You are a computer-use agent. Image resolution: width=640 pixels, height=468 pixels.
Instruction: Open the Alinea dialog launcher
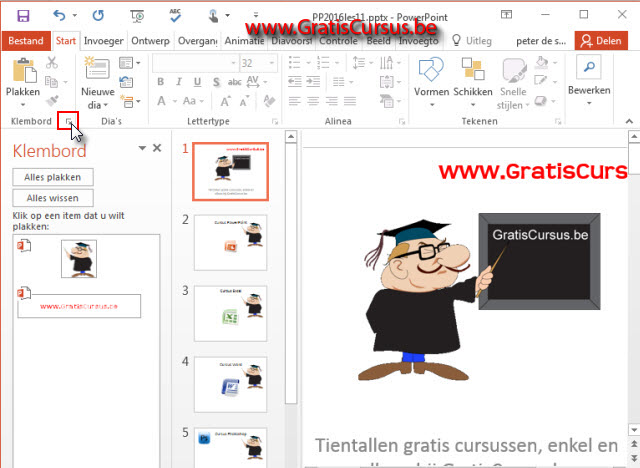[x=402, y=122]
